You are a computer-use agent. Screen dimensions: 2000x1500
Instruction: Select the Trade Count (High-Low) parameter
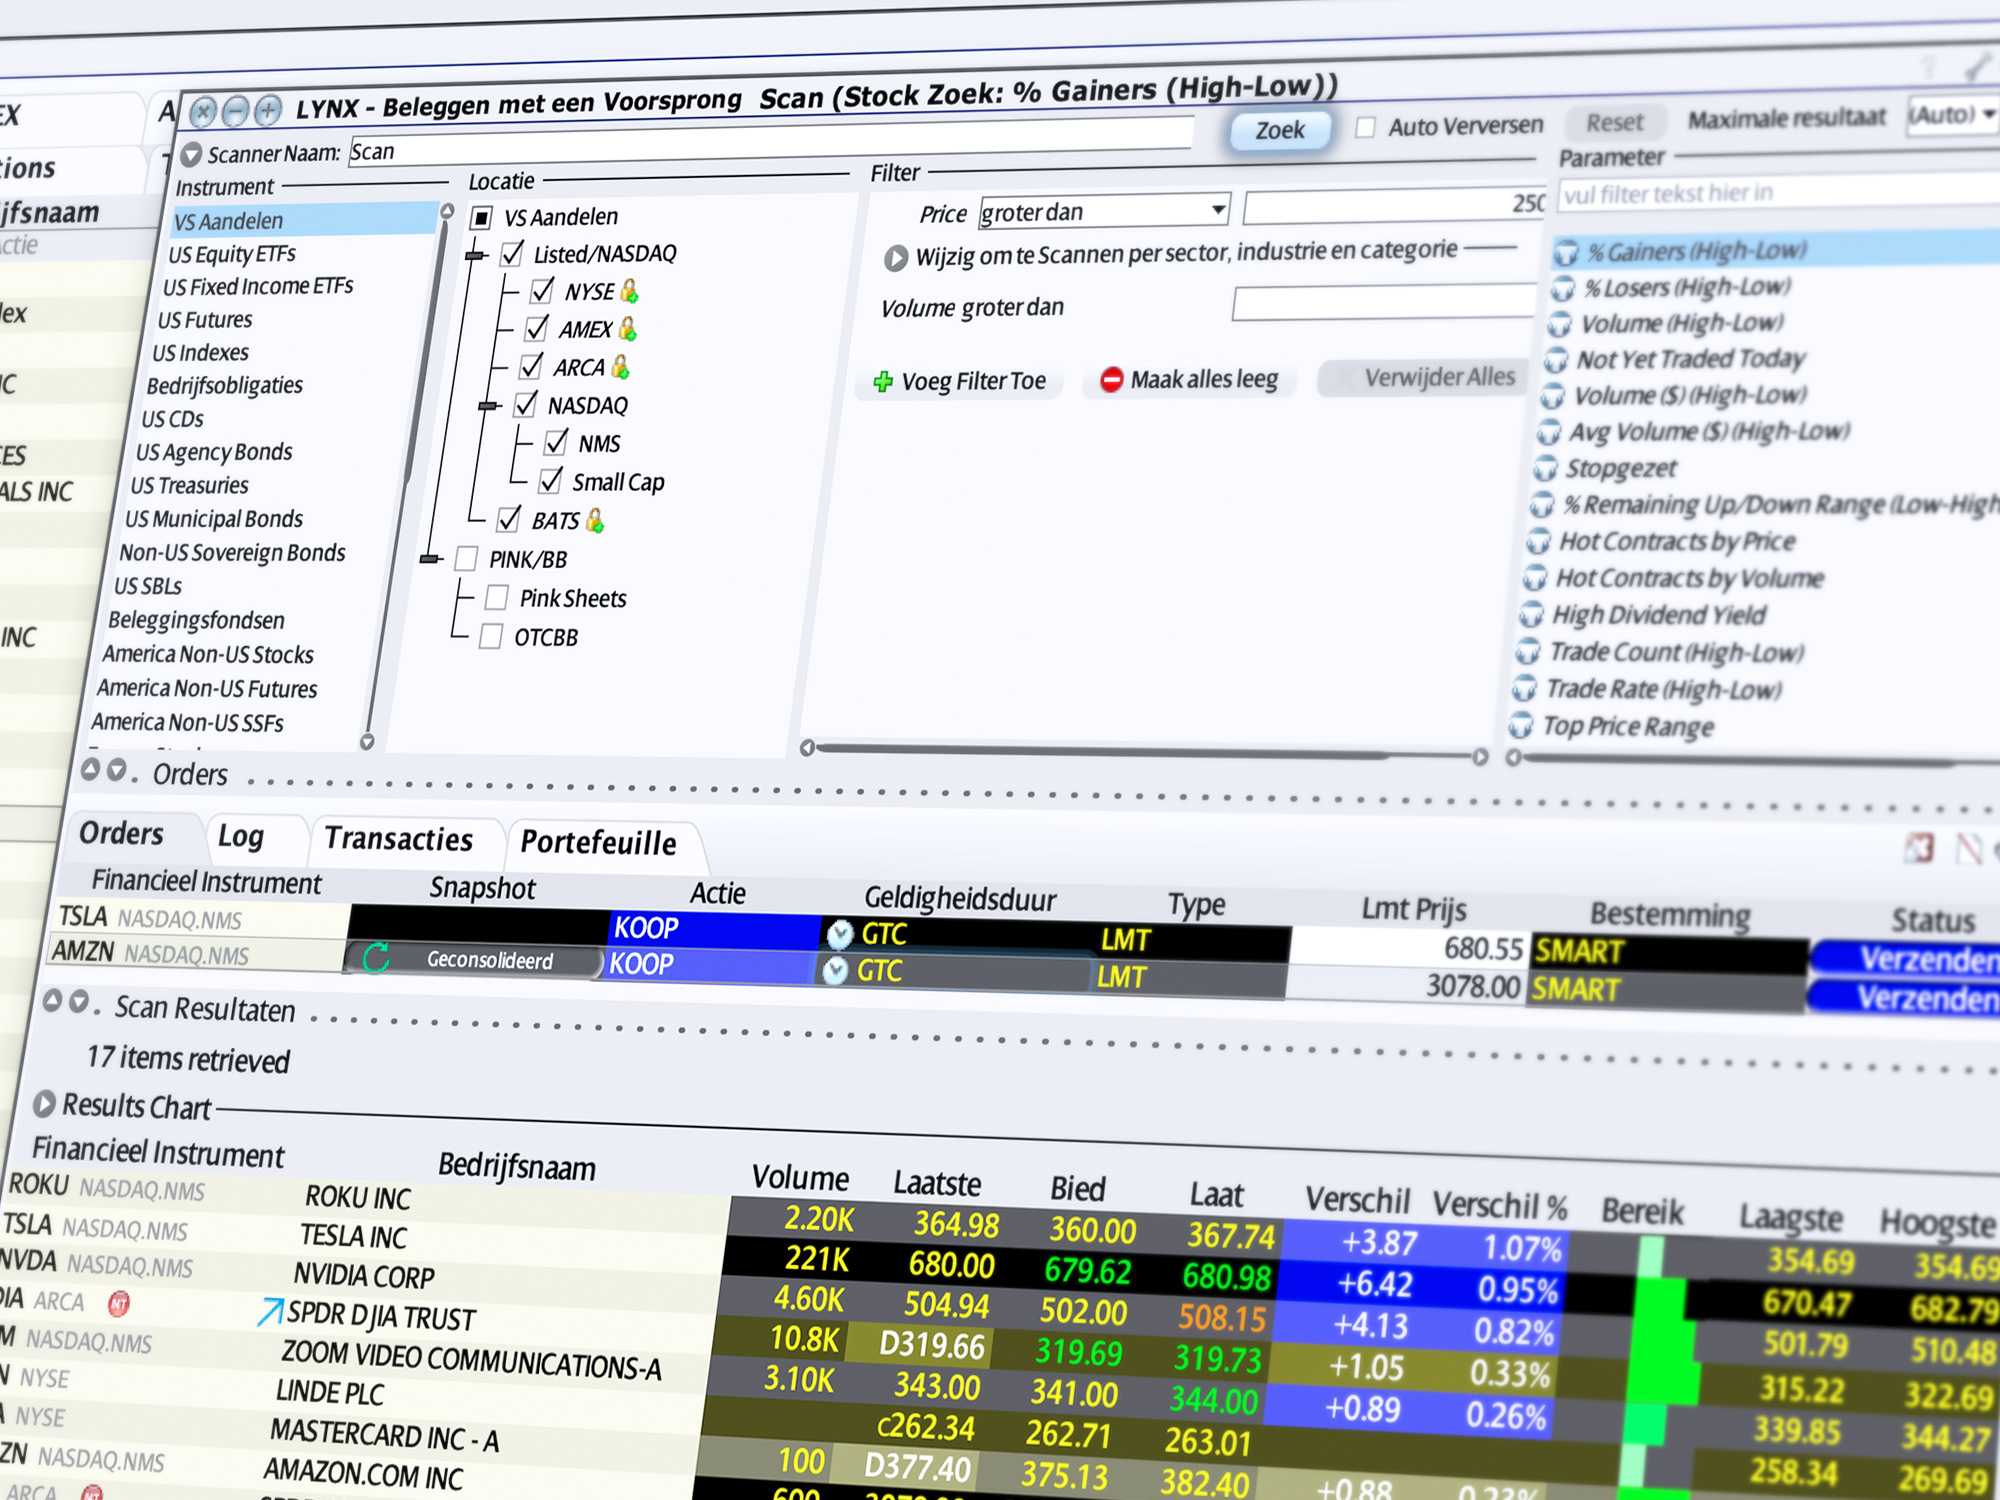tap(1675, 652)
